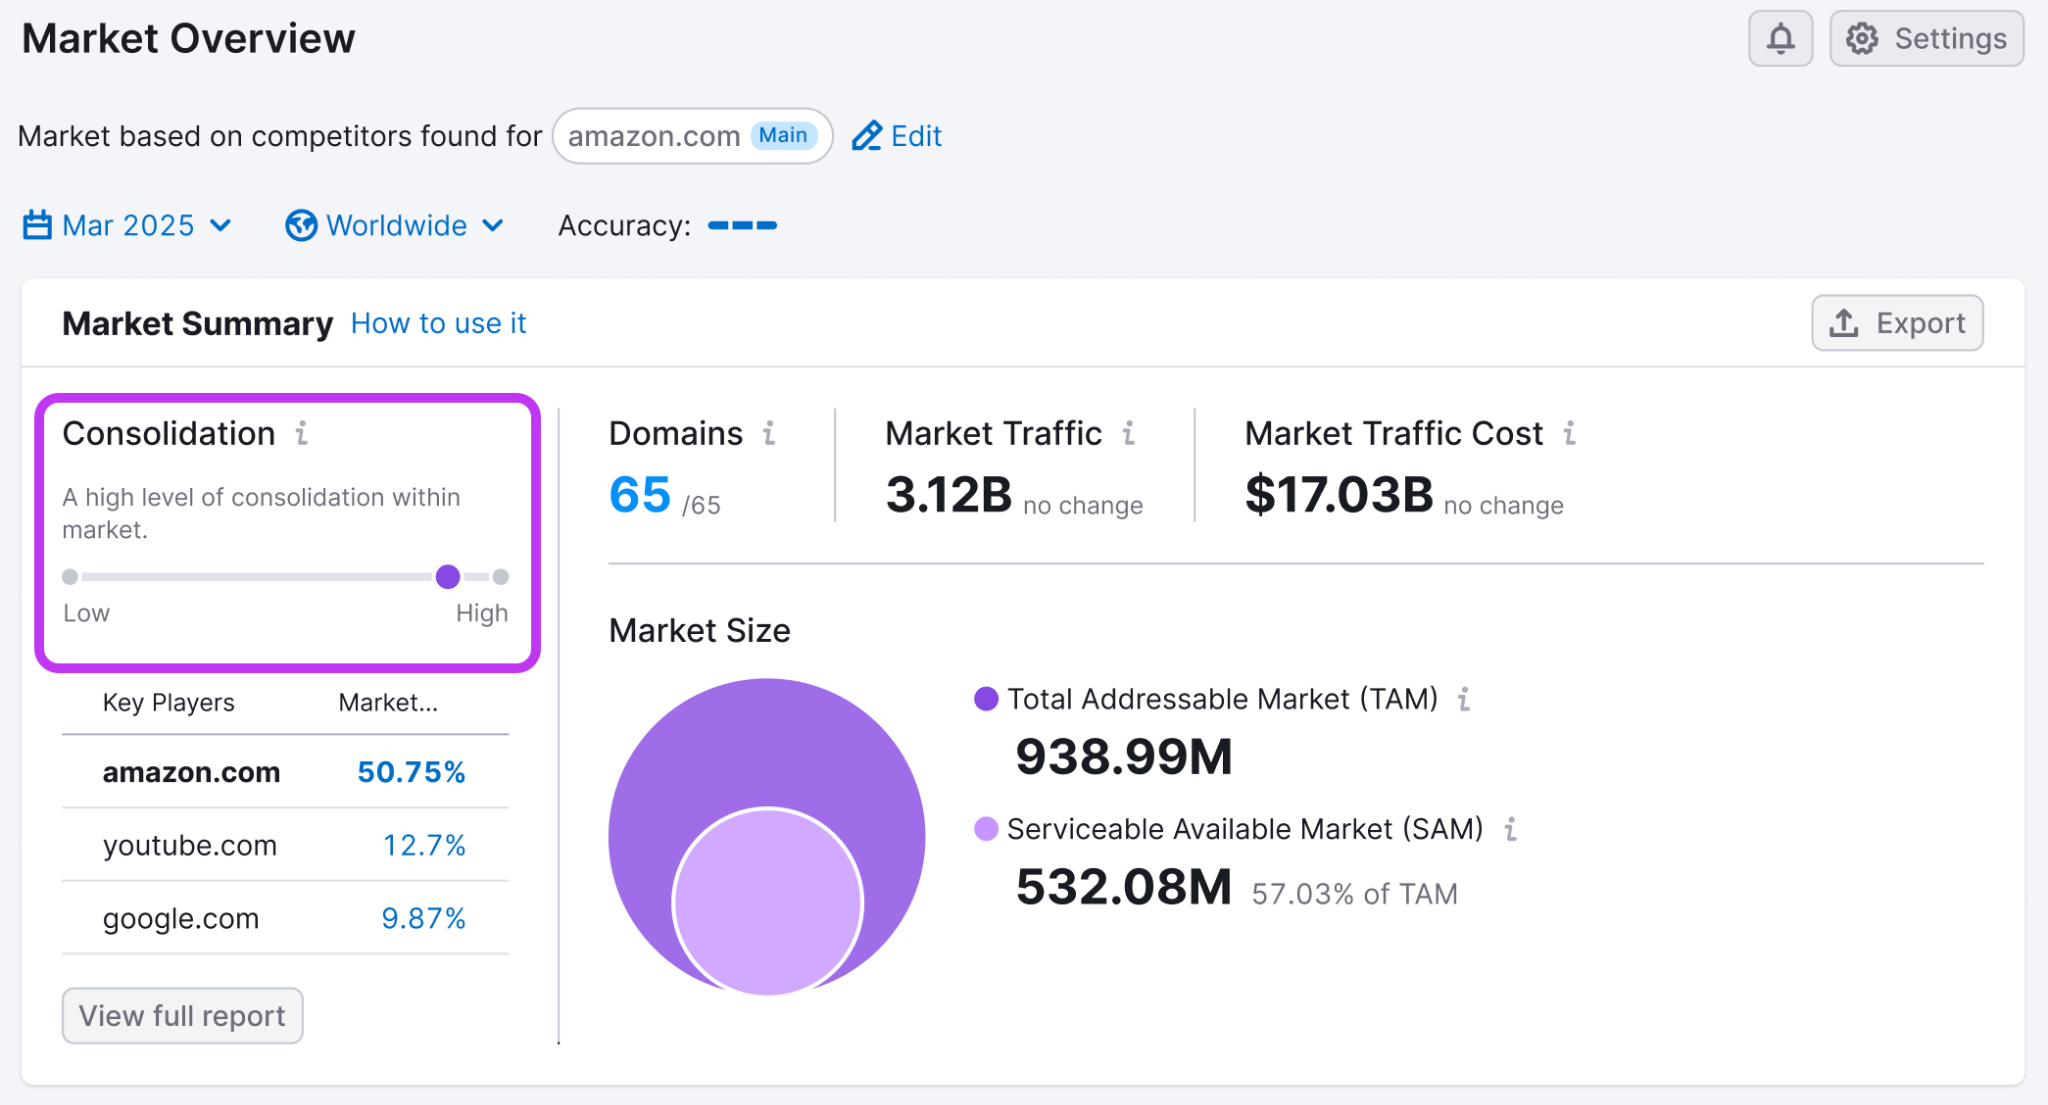
Task: Click the TAM info icon
Action: point(1464,699)
